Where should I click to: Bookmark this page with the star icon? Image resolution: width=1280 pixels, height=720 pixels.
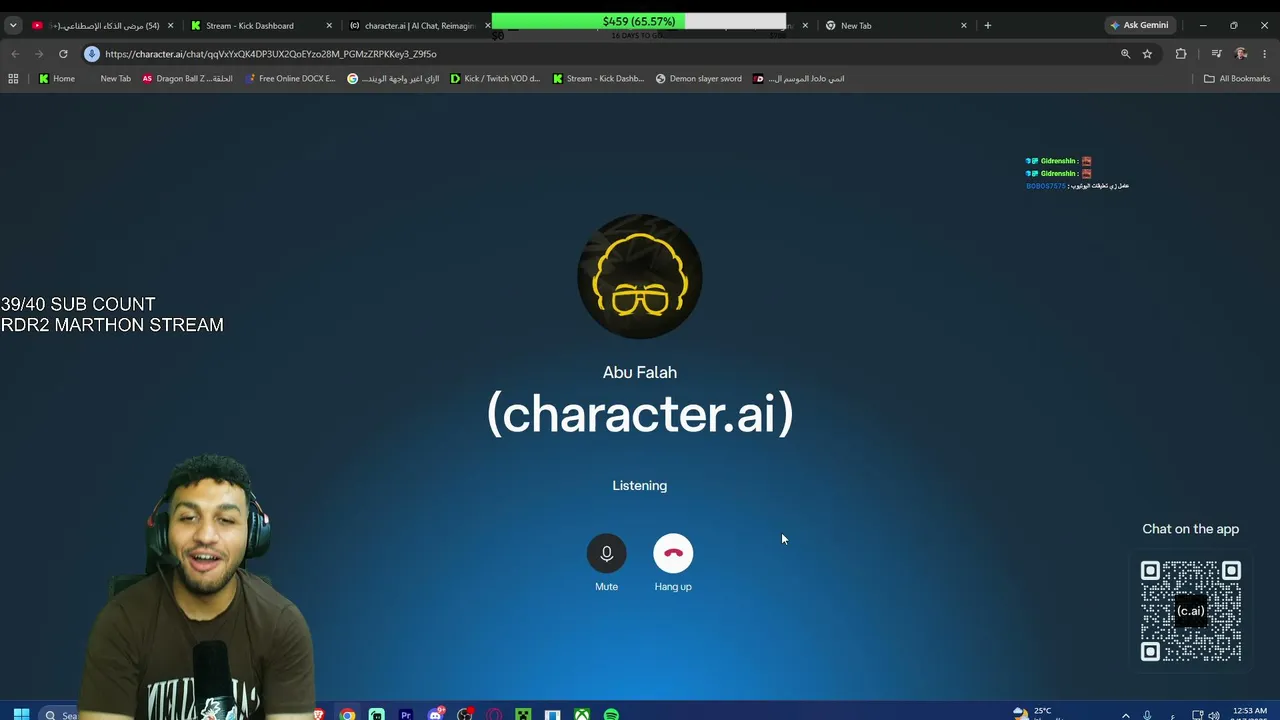(1147, 54)
